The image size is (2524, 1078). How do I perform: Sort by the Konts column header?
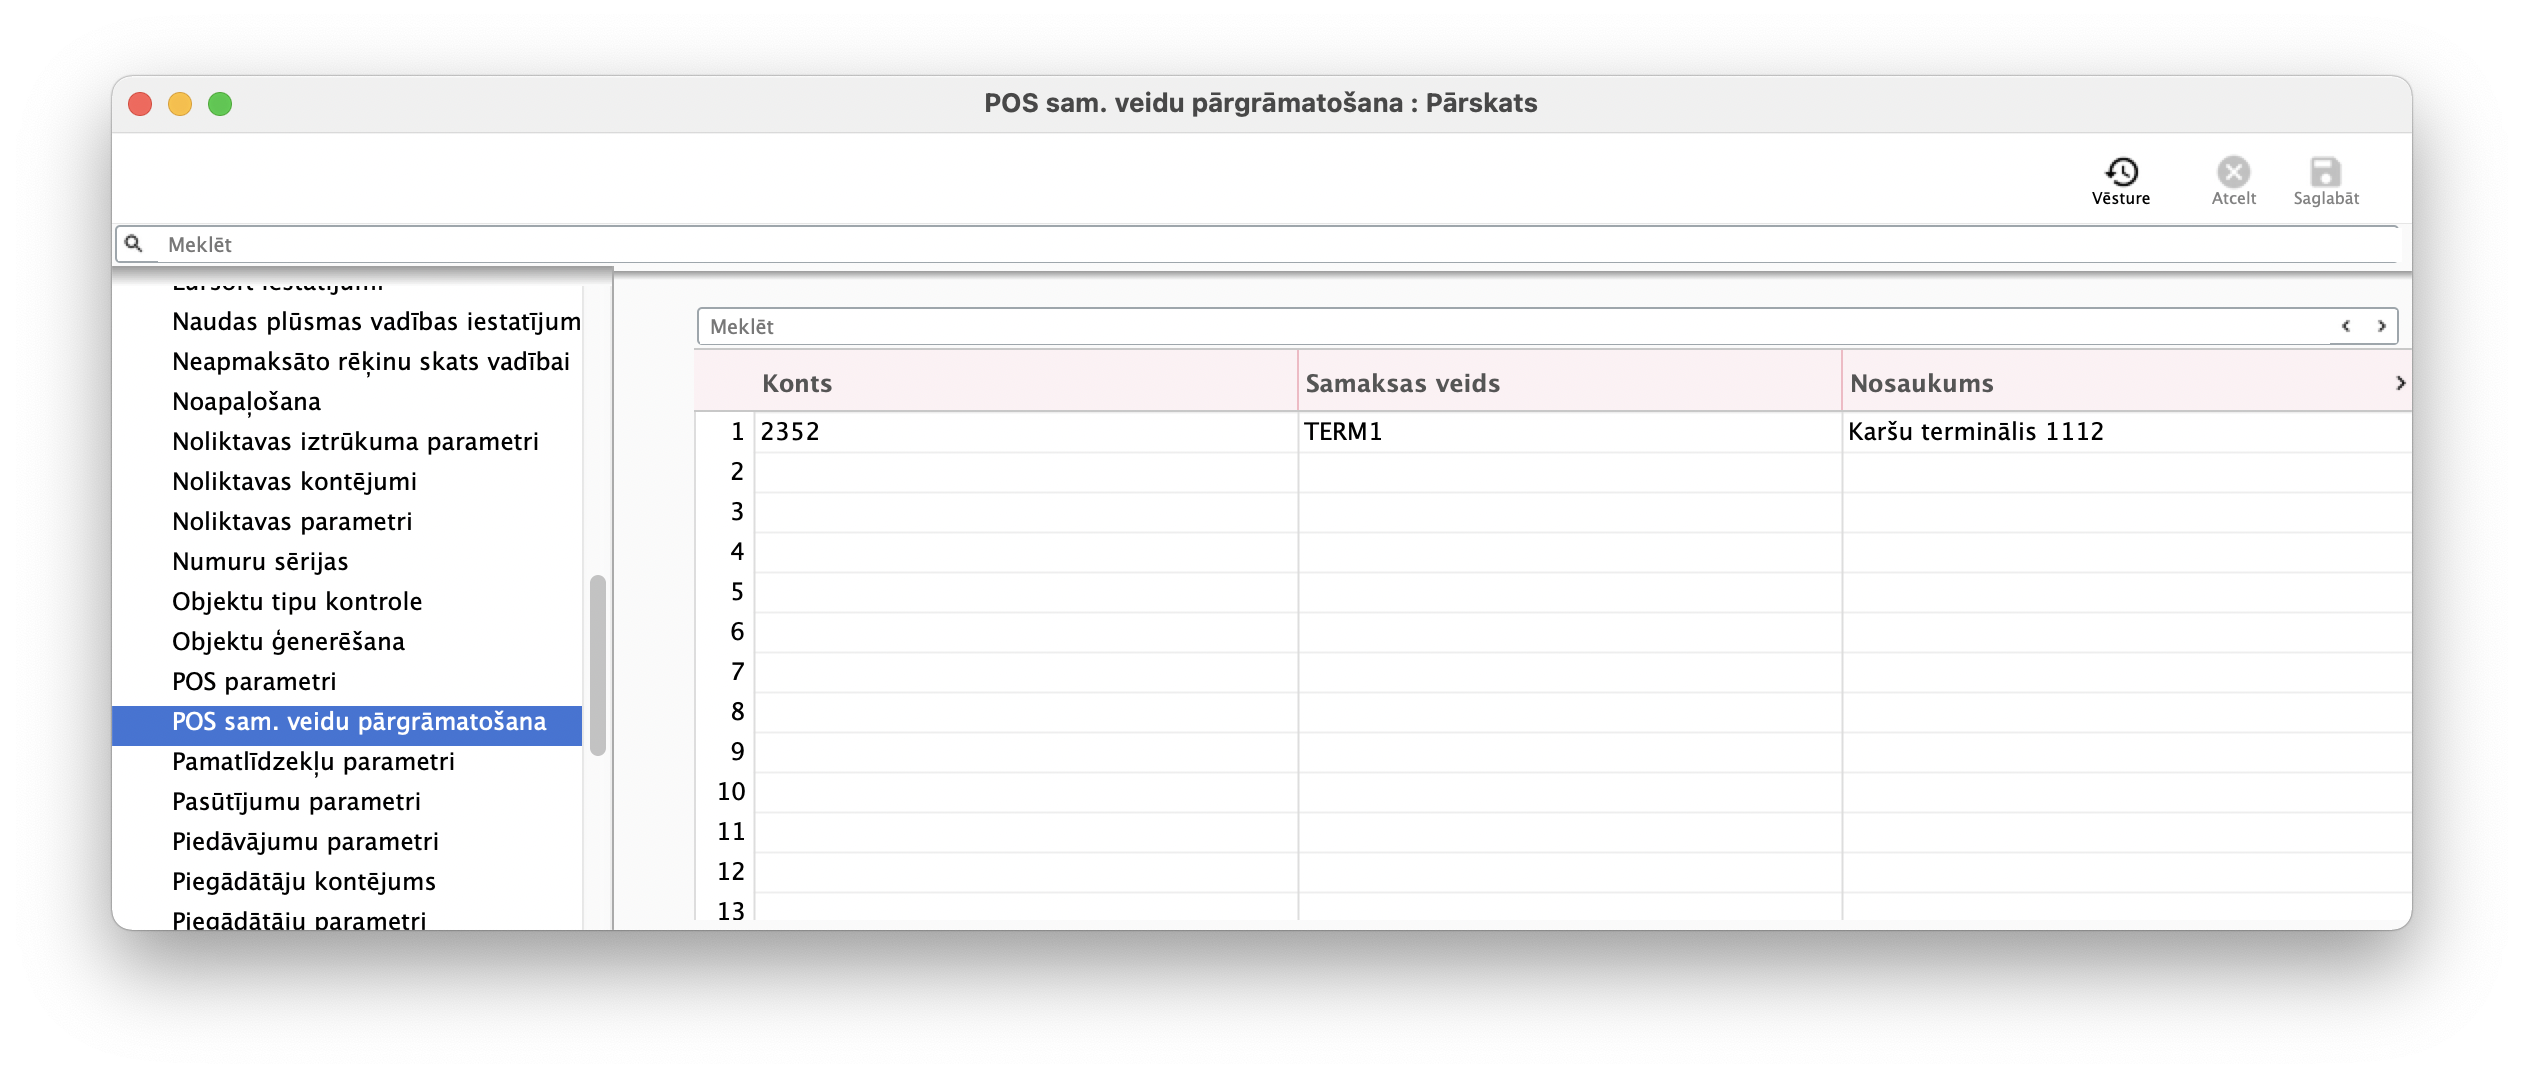tap(797, 382)
